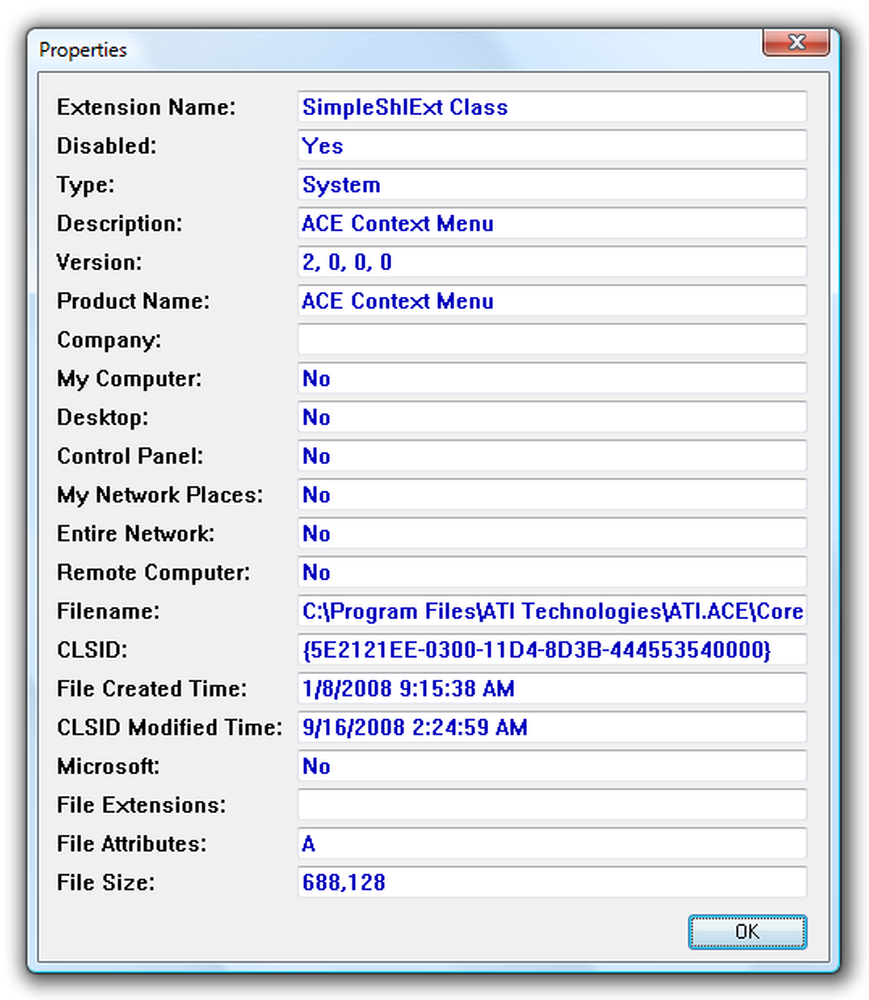Click the Properties window title text
This screenshot has width=869, height=1000.
pyautogui.click(x=83, y=50)
